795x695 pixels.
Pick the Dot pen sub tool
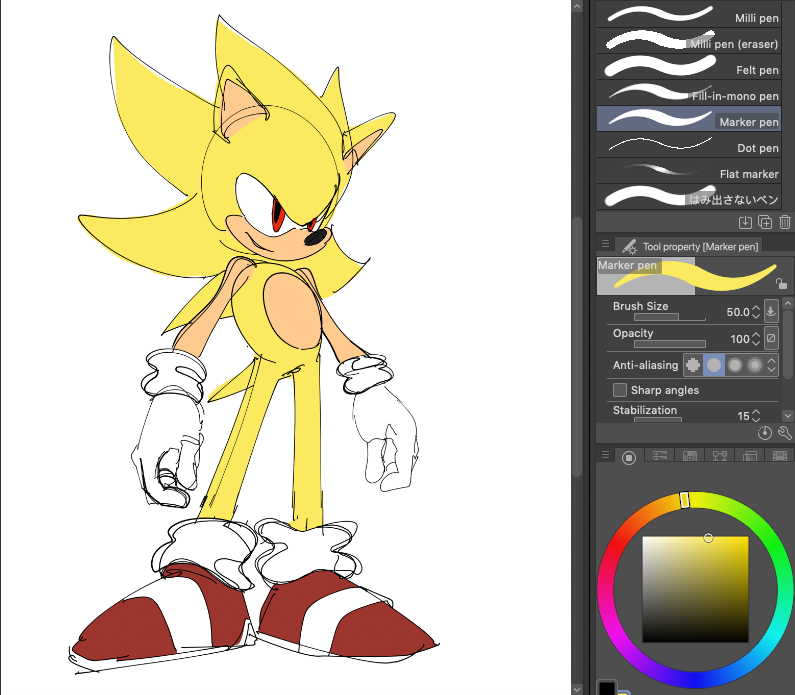(689, 145)
